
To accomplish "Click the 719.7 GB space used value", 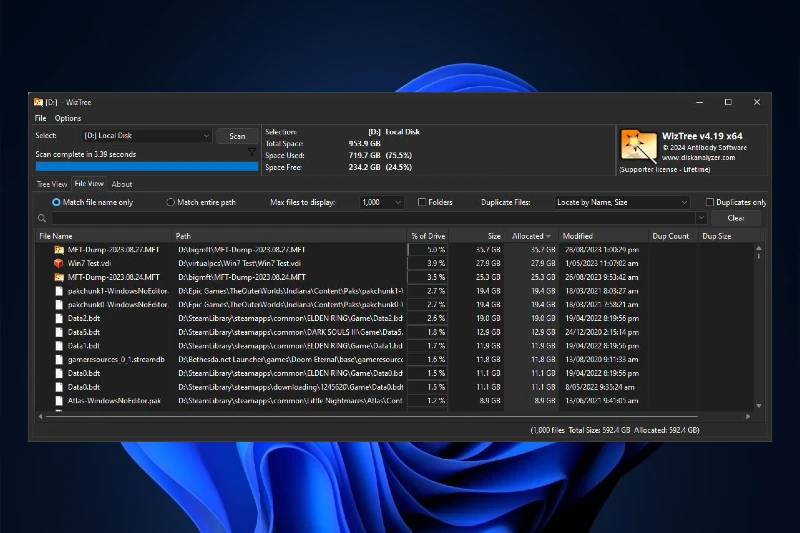I will tap(364, 155).
